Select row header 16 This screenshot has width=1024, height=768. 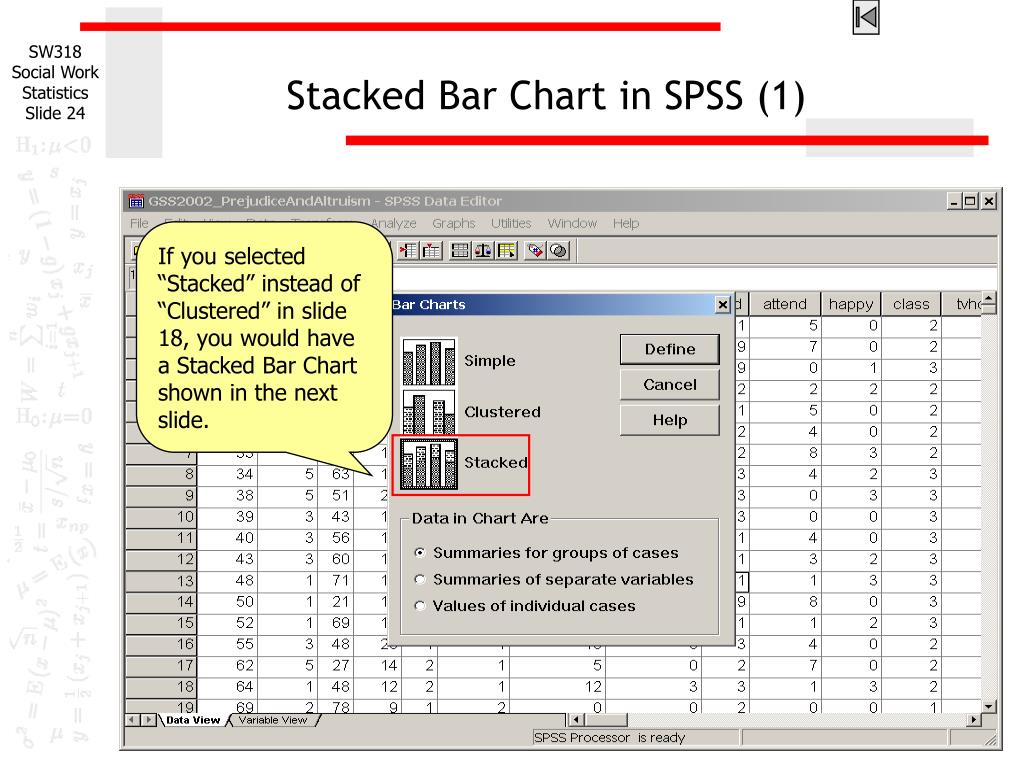[x=161, y=645]
